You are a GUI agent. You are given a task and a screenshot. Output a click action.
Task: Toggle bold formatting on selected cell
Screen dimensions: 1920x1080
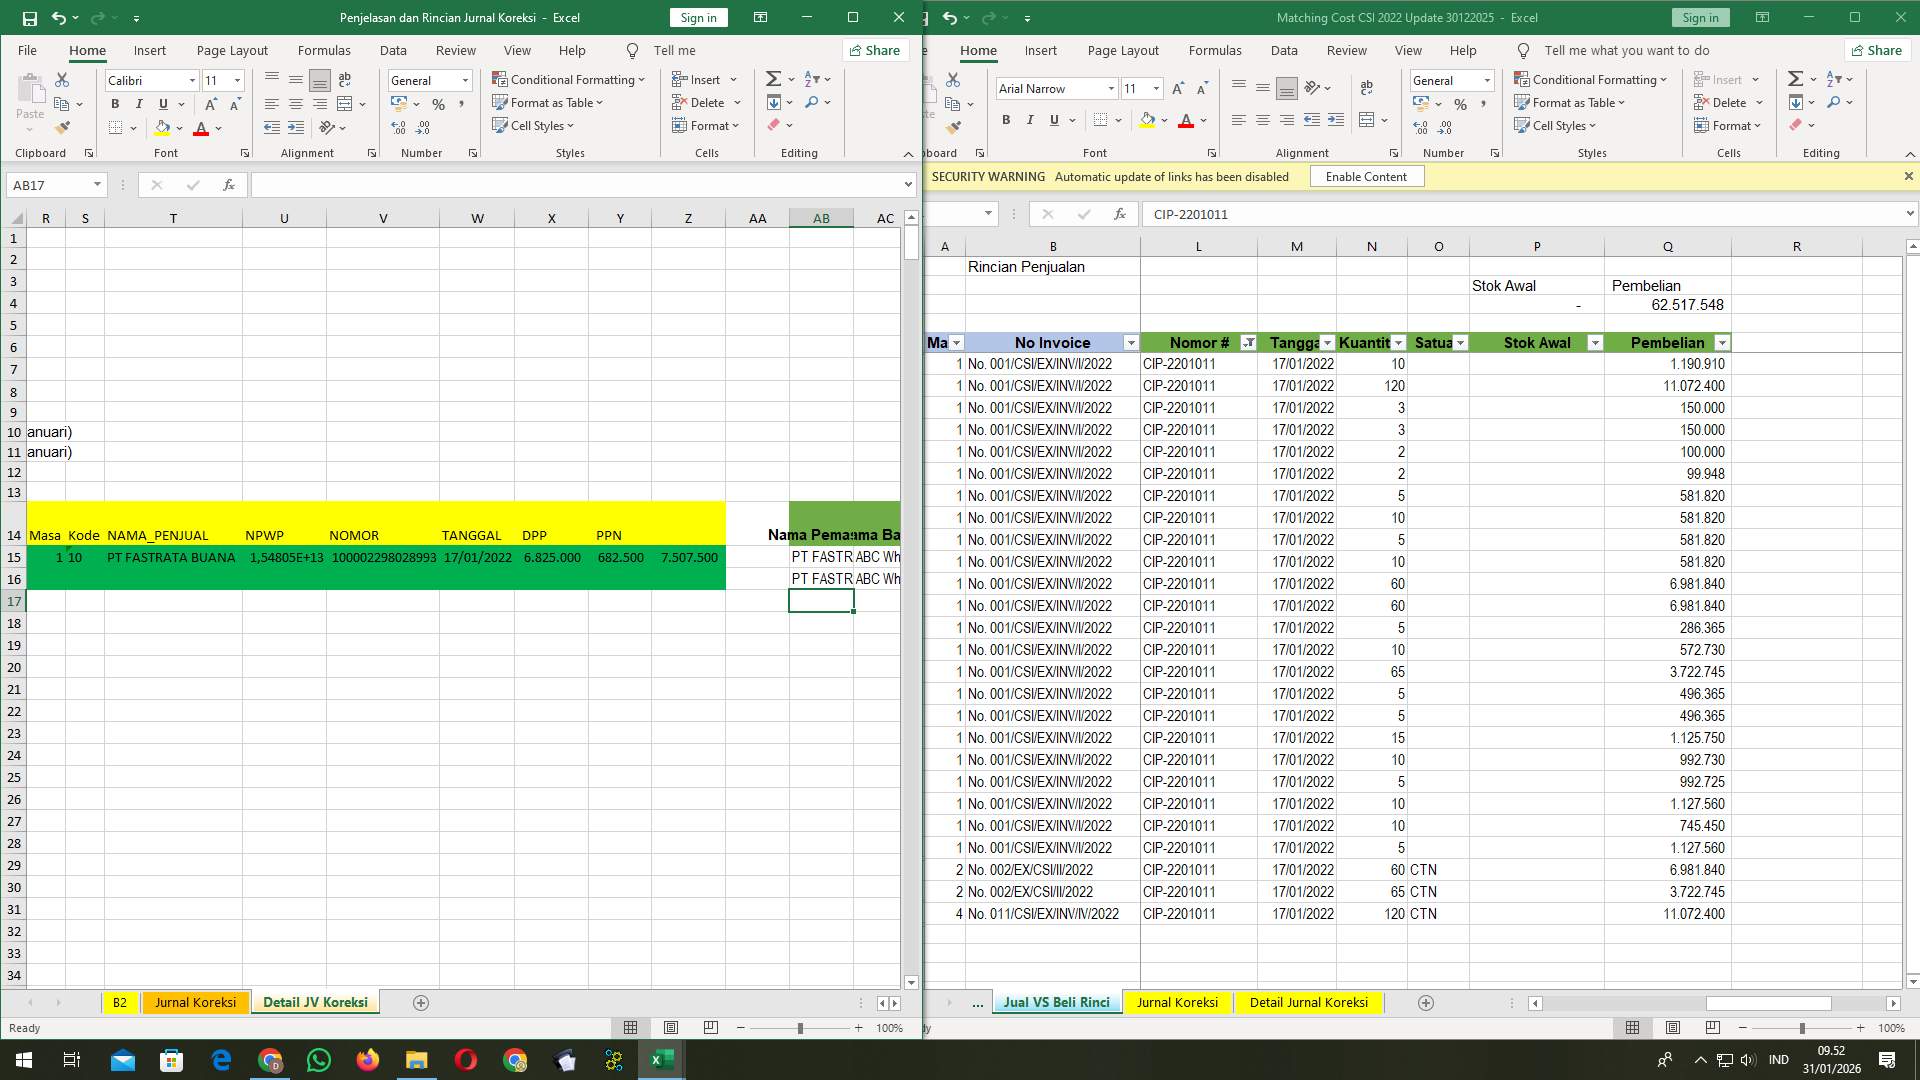(x=115, y=103)
